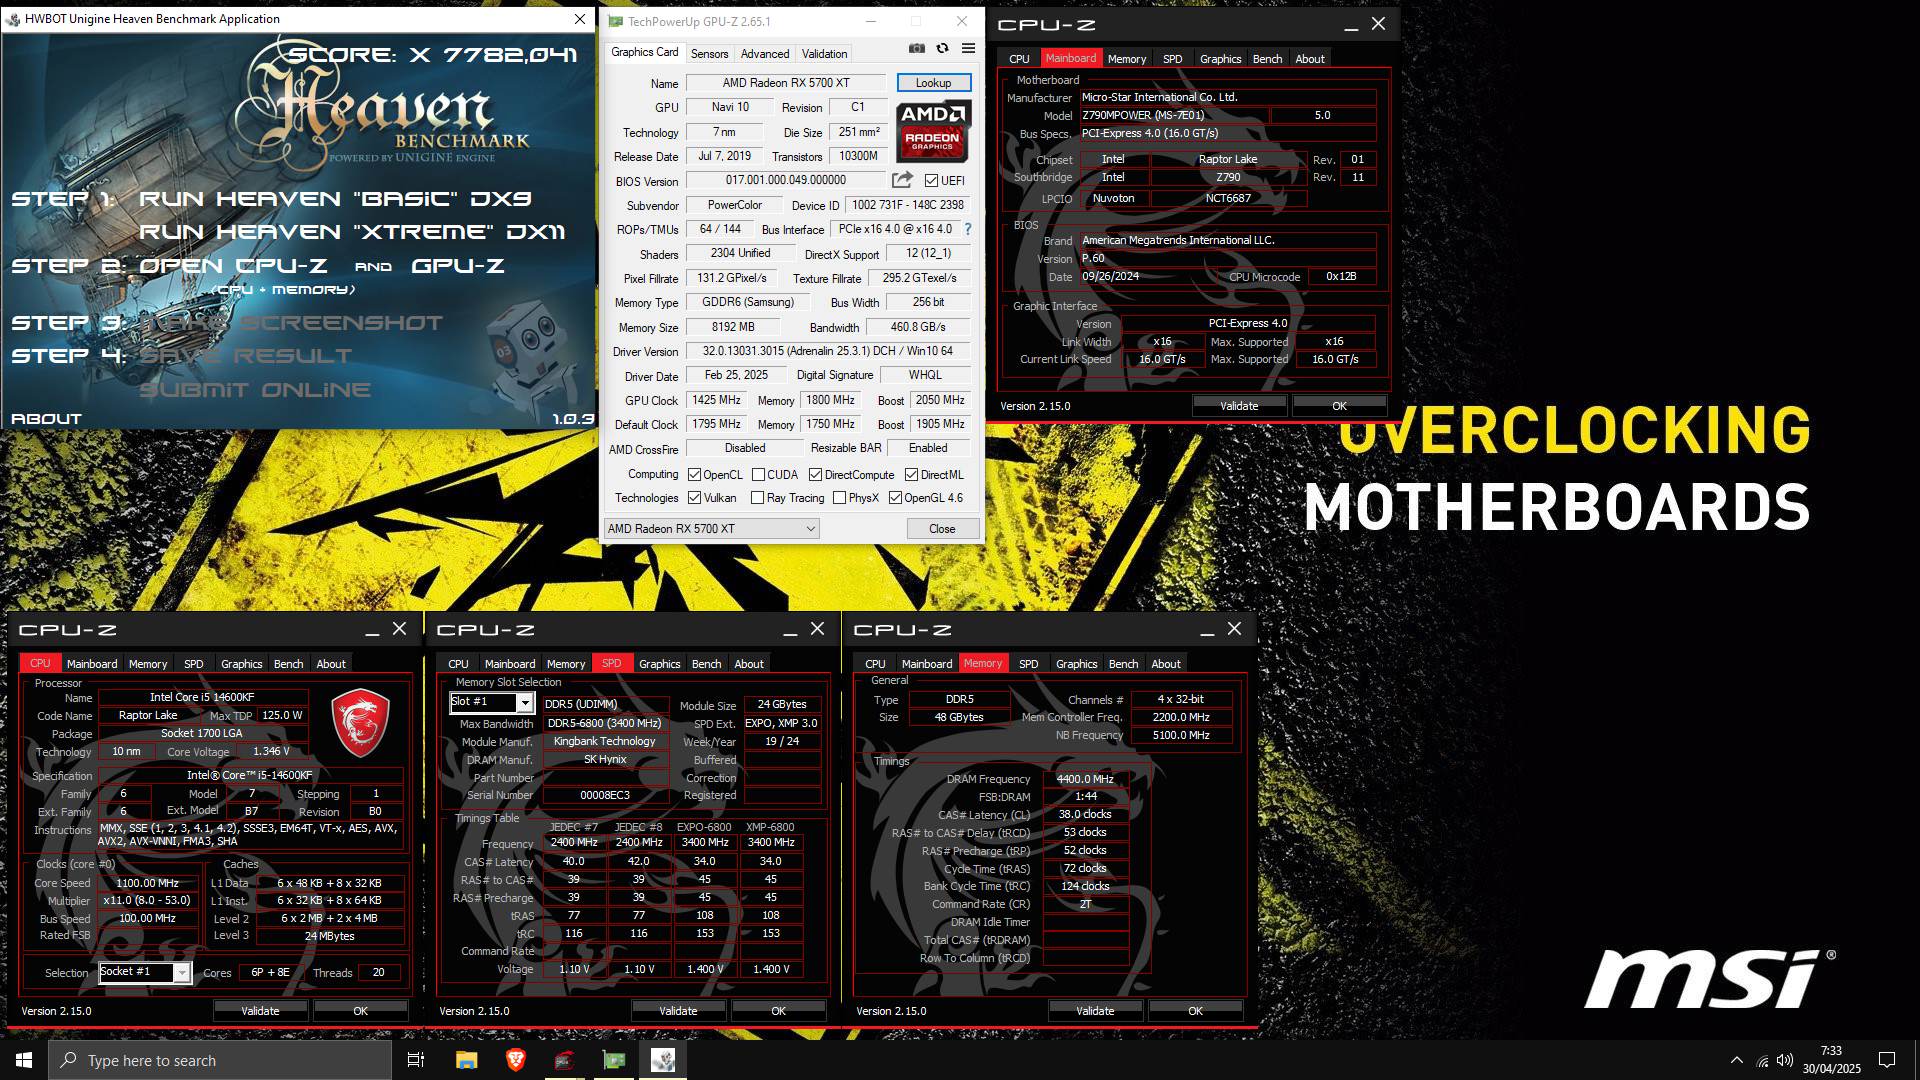Open Task View on the taskbar
Viewport: 1920px width, 1080px height.
(x=416, y=1060)
